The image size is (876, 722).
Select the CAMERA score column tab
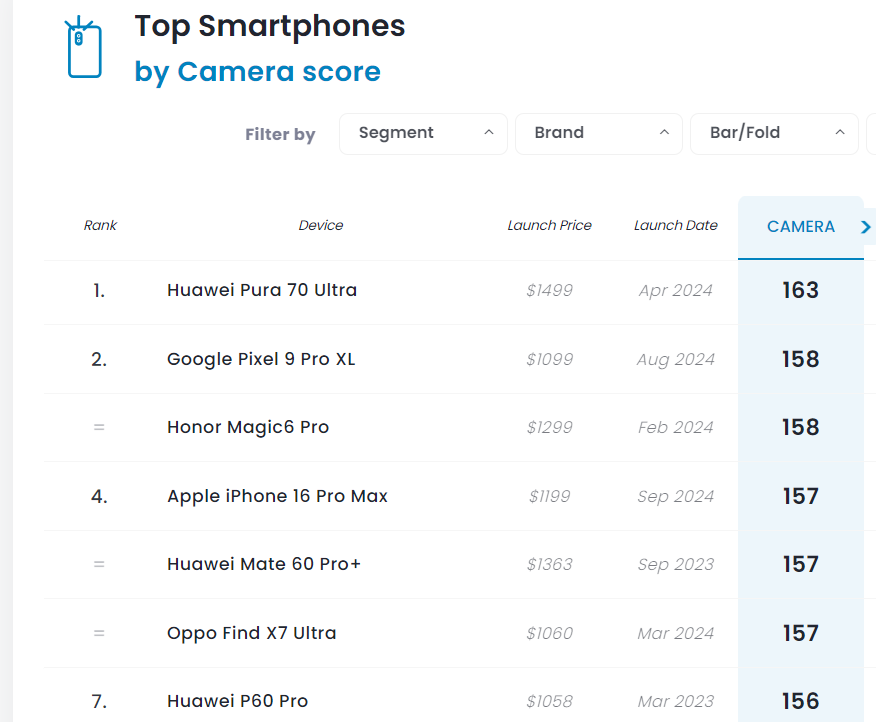pyautogui.click(x=800, y=227)
